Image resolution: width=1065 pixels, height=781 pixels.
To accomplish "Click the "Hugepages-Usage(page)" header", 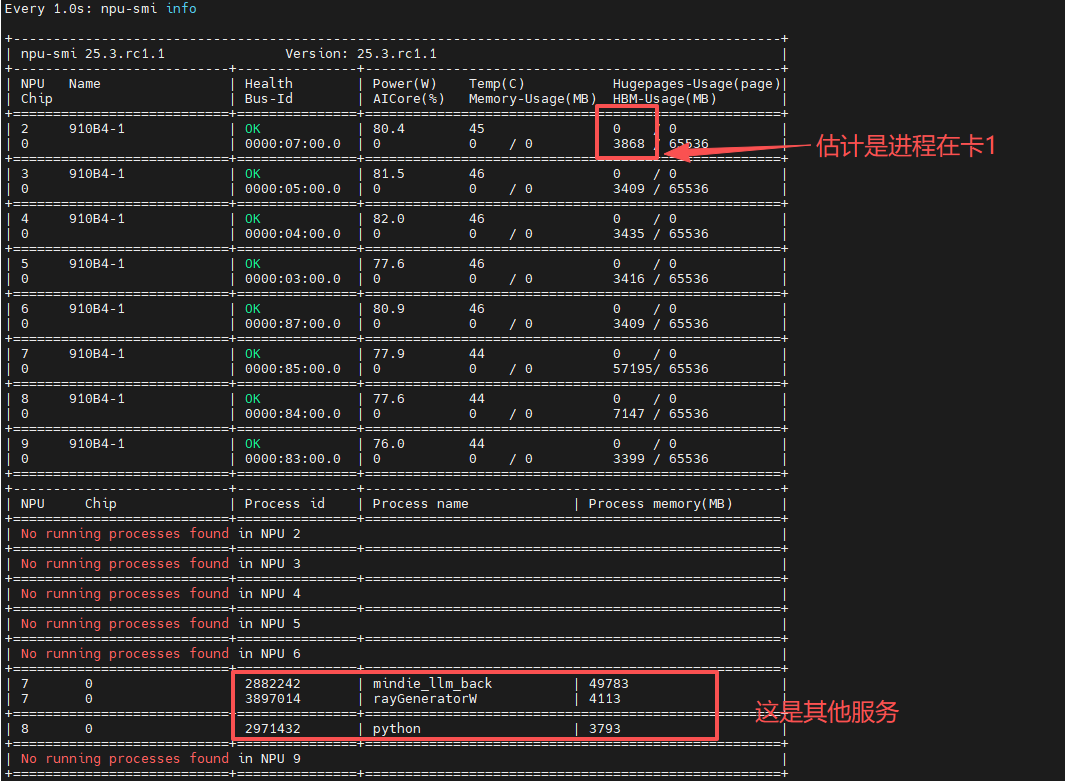I will coord(696,84).
